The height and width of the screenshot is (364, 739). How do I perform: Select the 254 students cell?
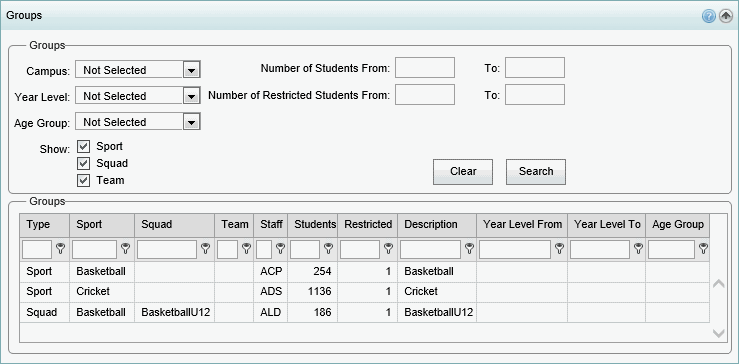pyautogui.click(x=312, y=272)
